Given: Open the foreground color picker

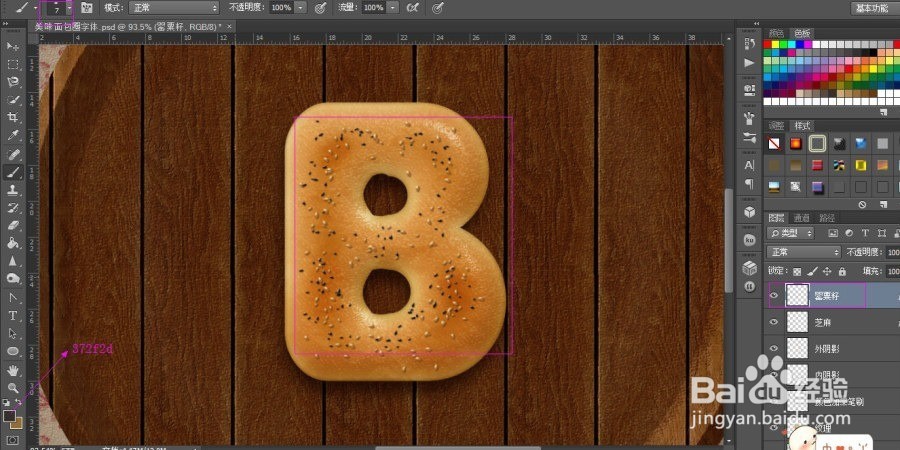Looking at the screenshot, I should click(x=9, y=415).
